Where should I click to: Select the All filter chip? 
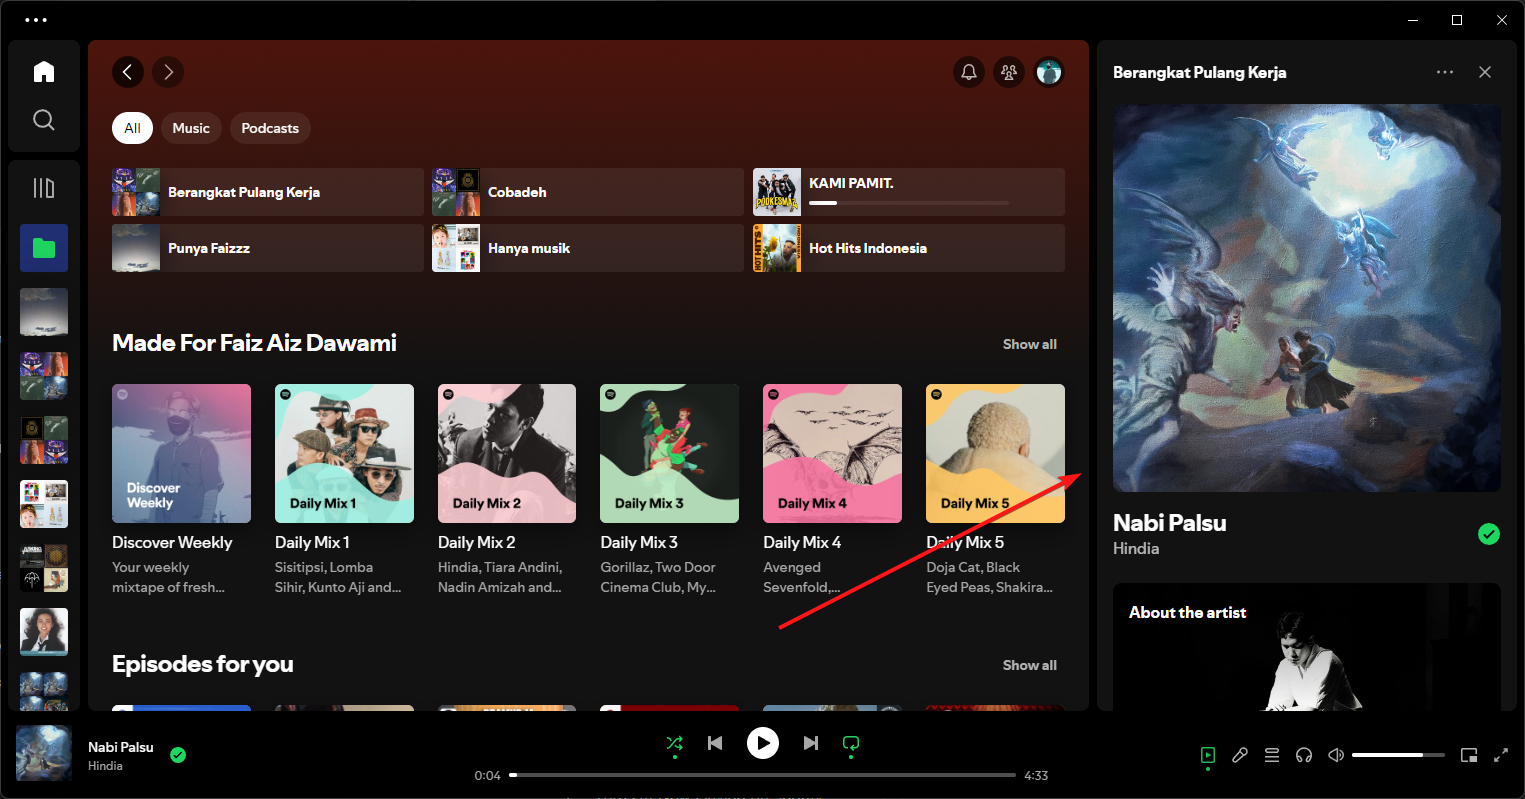[132, 128]
